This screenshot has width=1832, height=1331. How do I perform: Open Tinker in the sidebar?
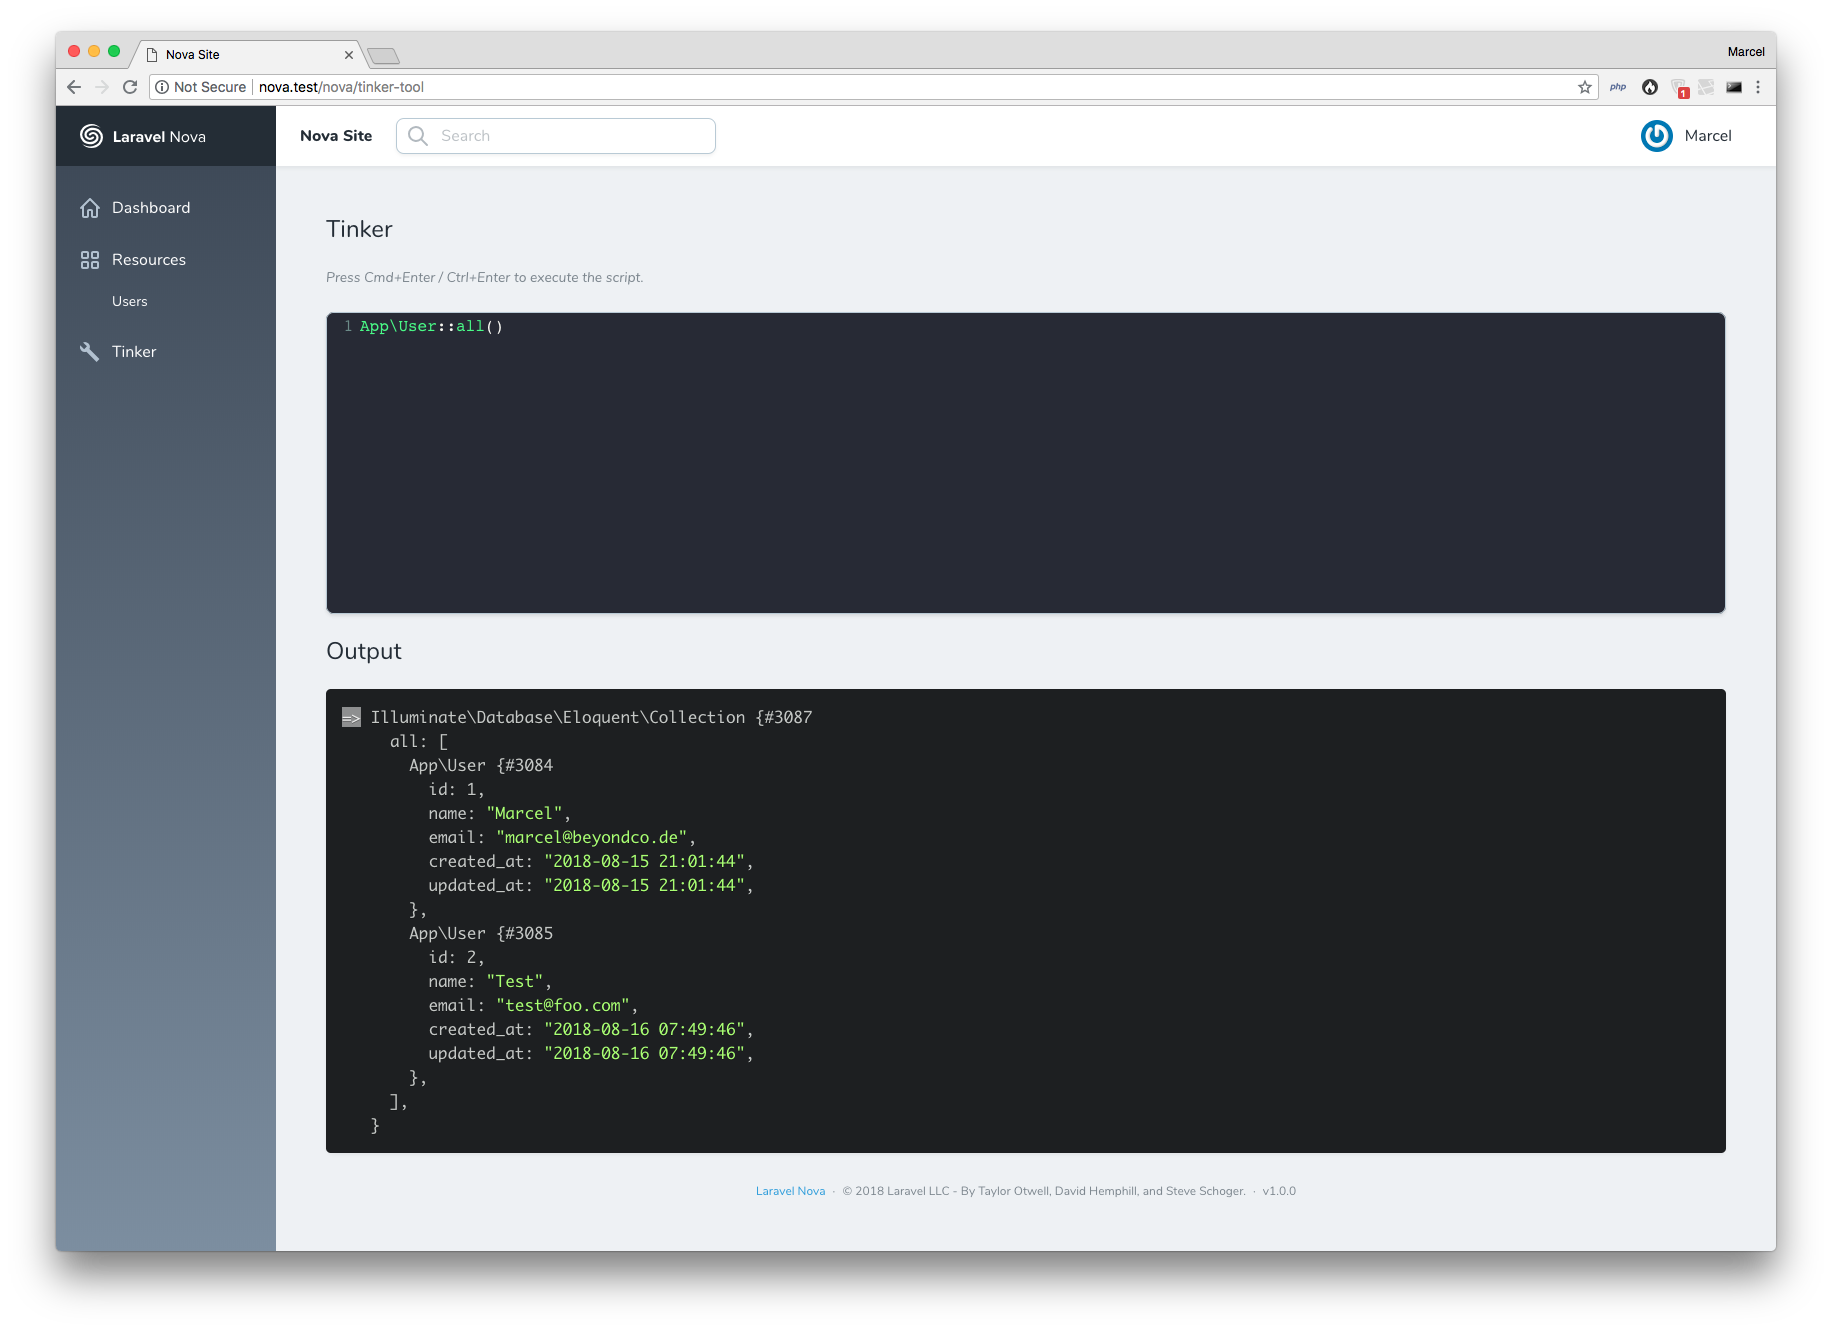134,352
